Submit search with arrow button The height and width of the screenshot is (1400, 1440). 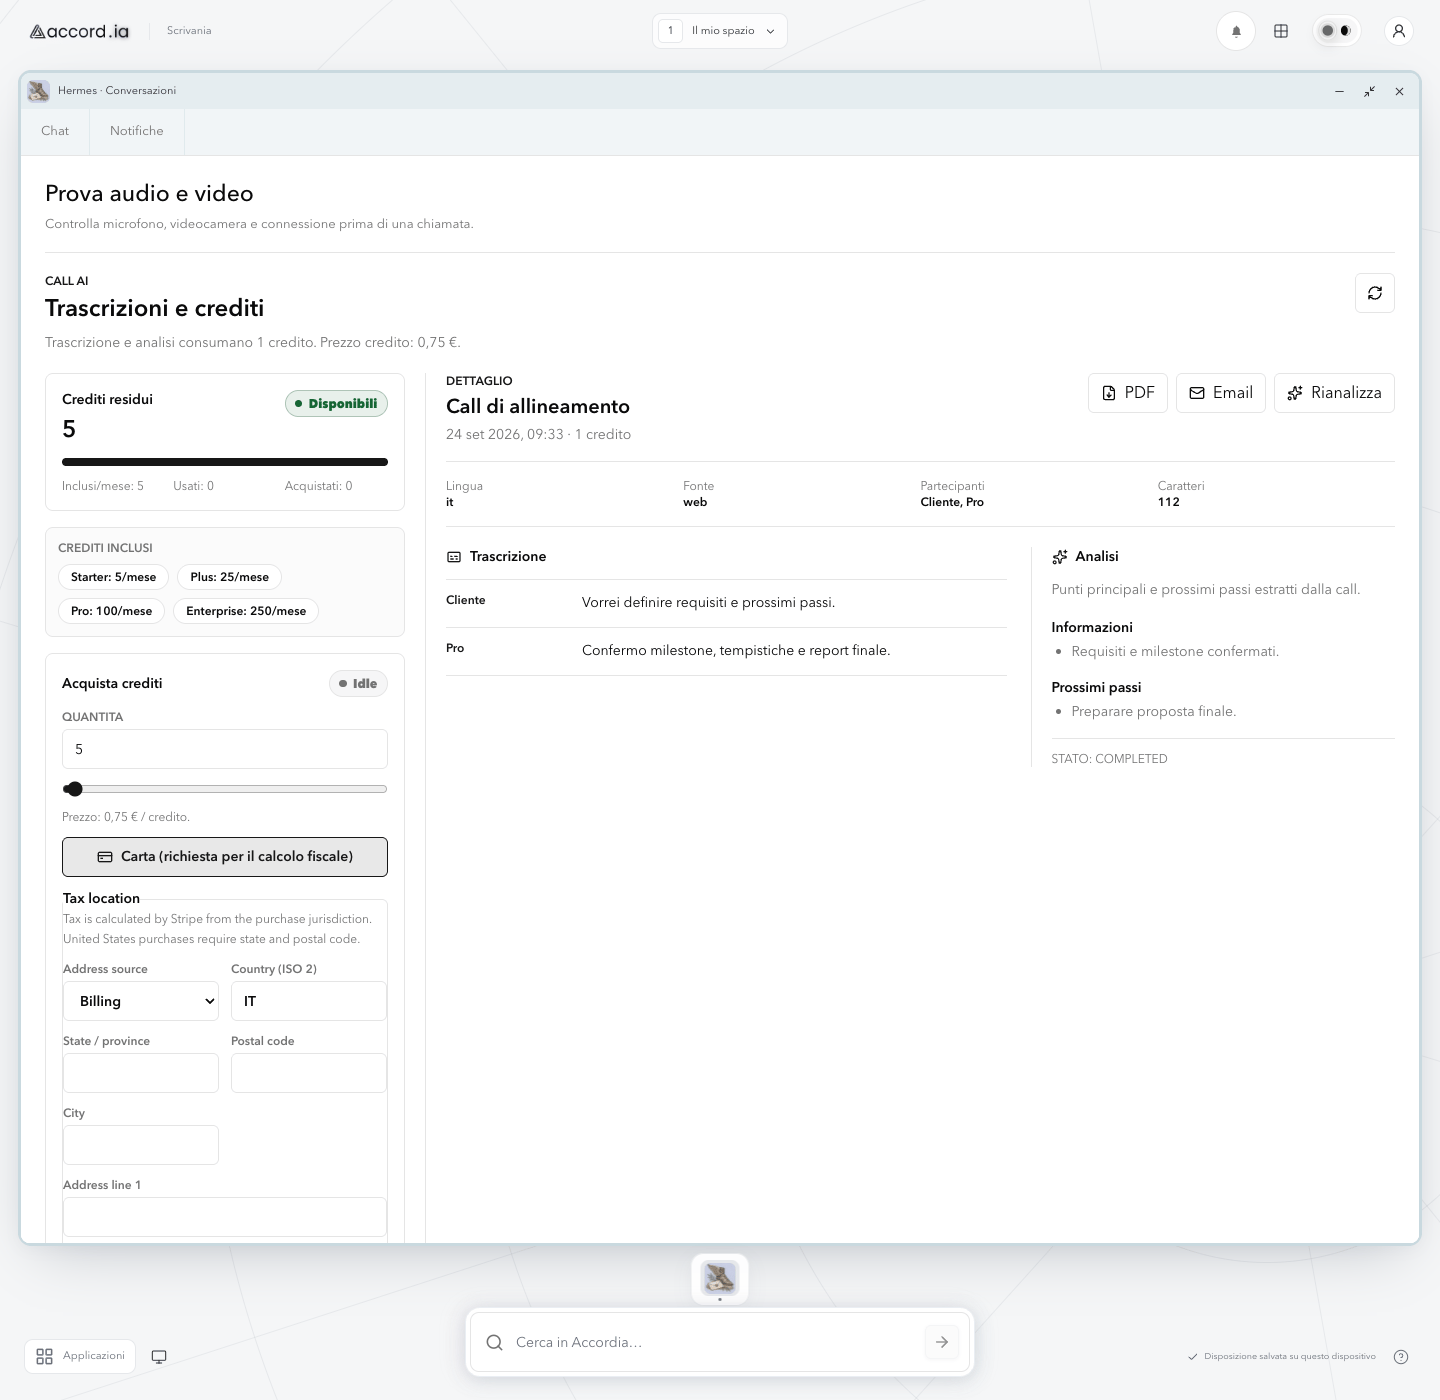[942, 1342]
